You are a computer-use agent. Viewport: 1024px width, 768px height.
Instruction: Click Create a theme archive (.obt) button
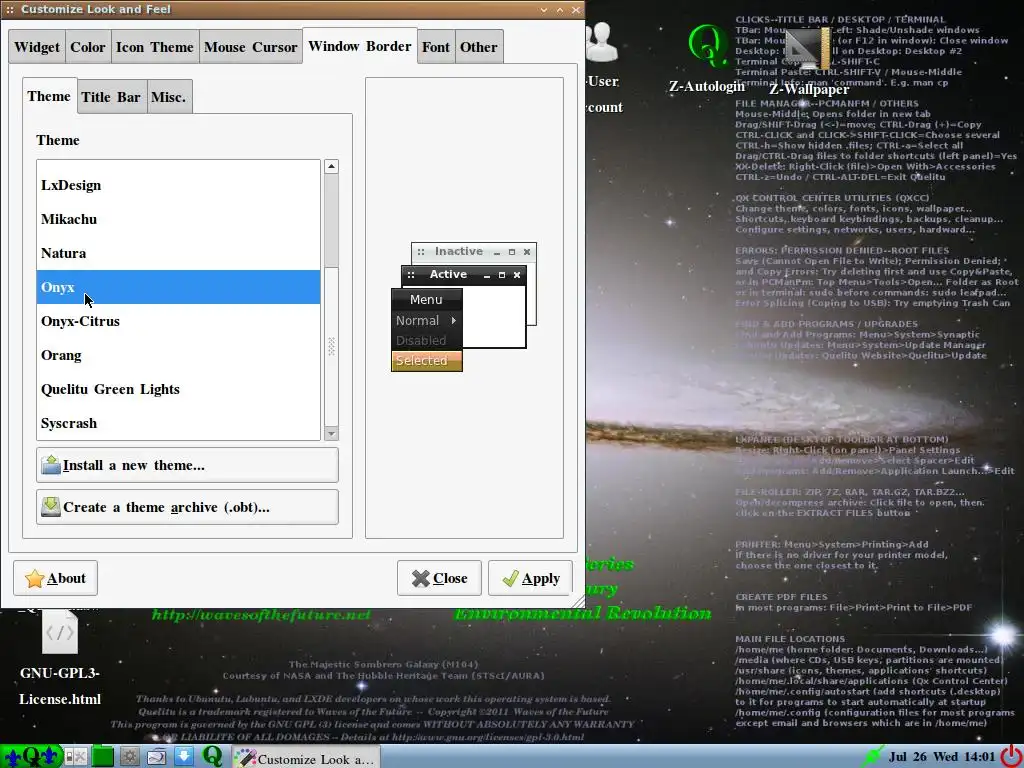click(187, 507)
